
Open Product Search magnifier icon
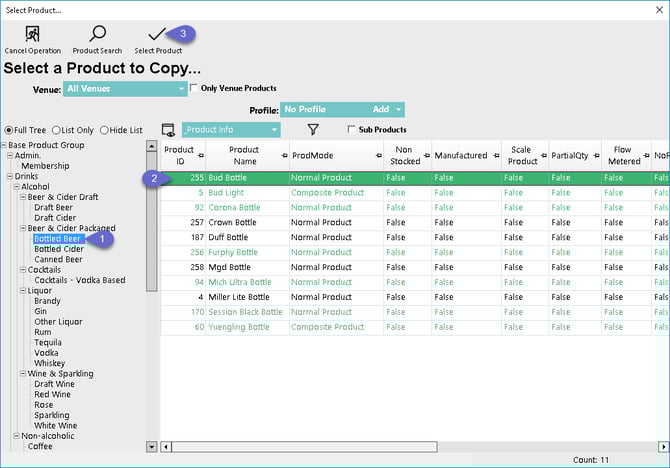pyautogui.click(x=97, y=35)
